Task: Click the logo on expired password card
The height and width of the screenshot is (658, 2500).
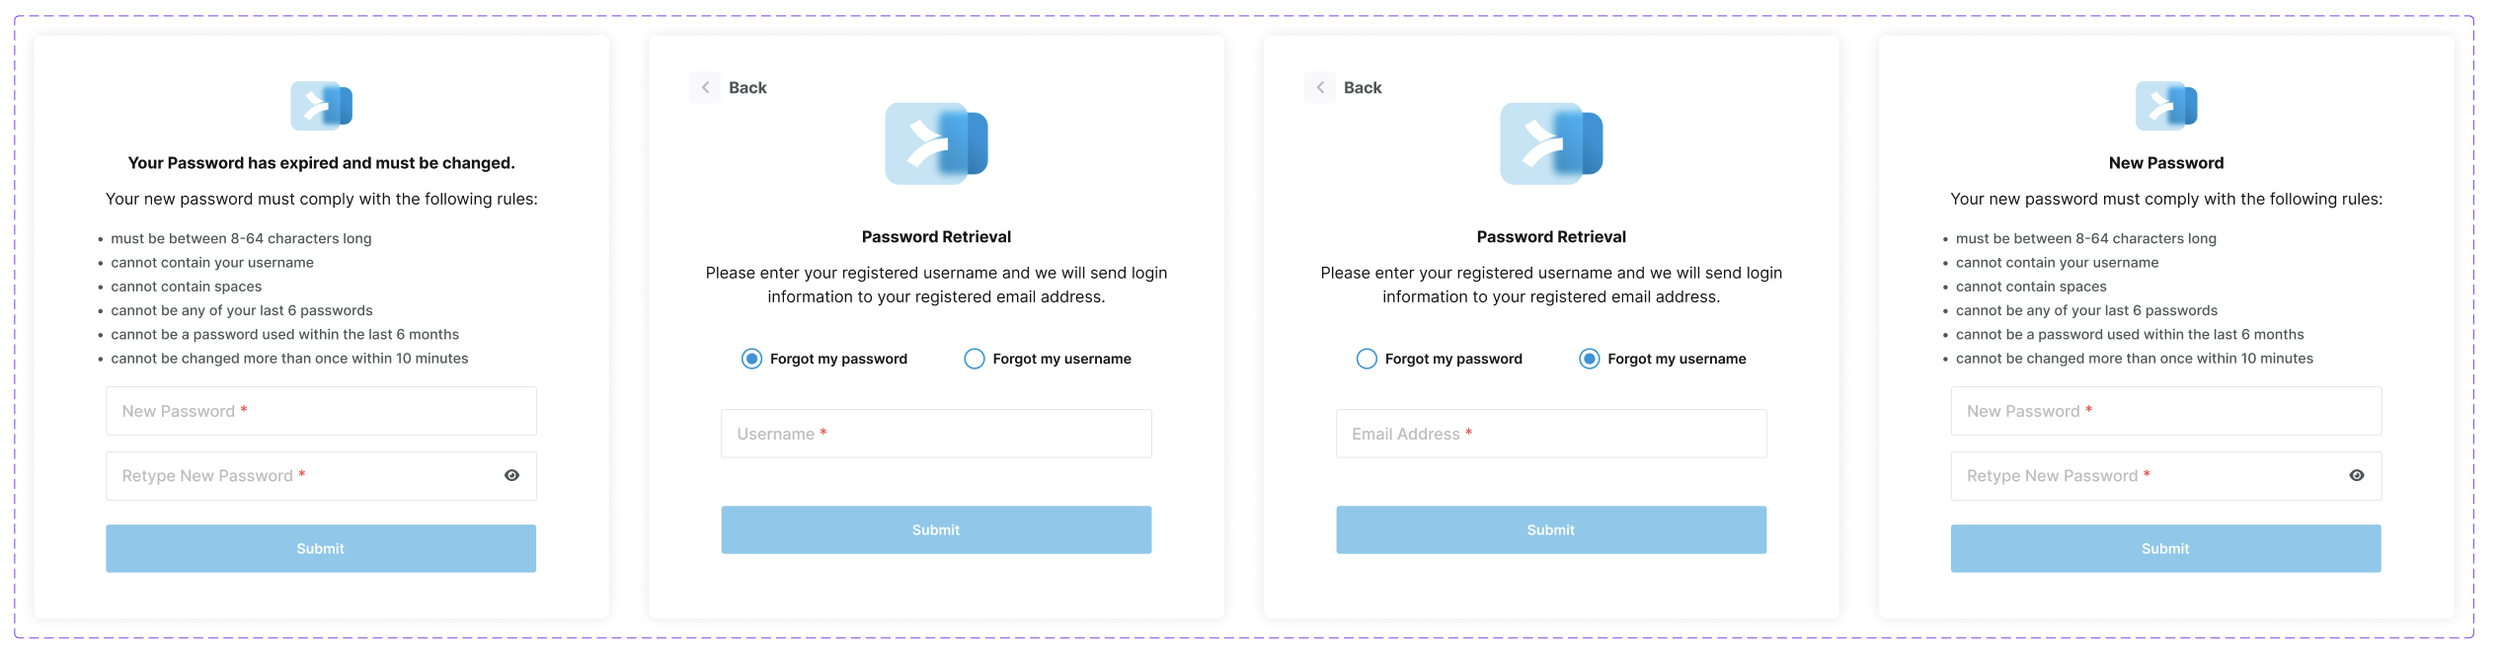Action: coord(321,106)
